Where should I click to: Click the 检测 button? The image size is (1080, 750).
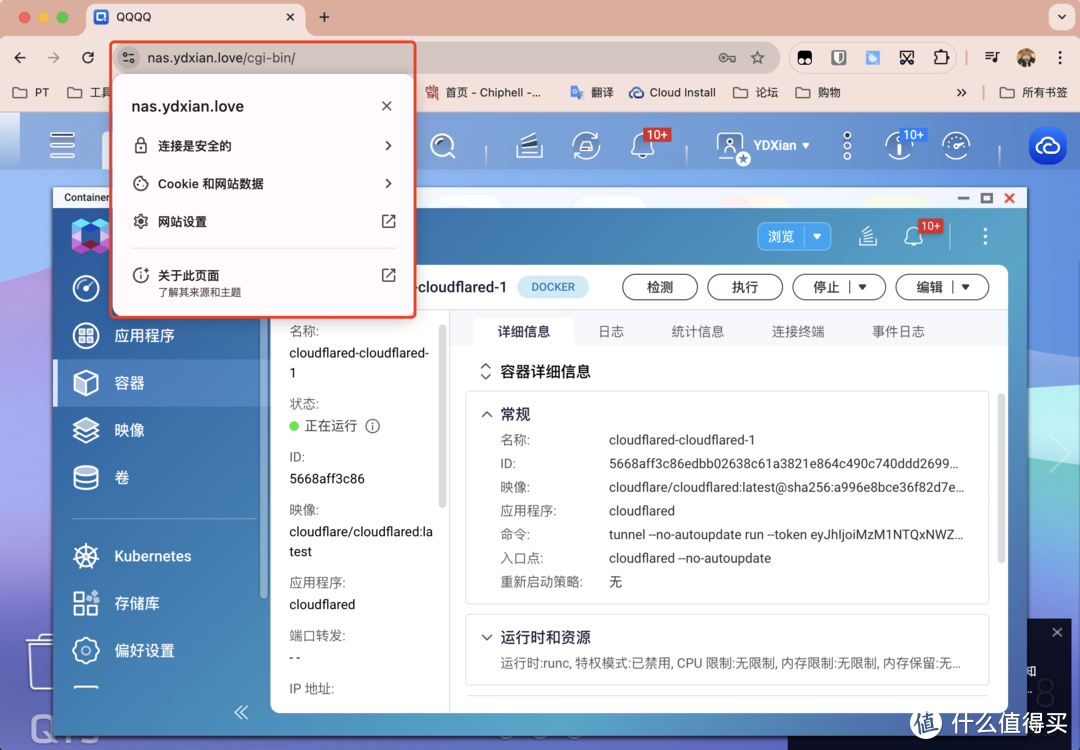(659, 287)
